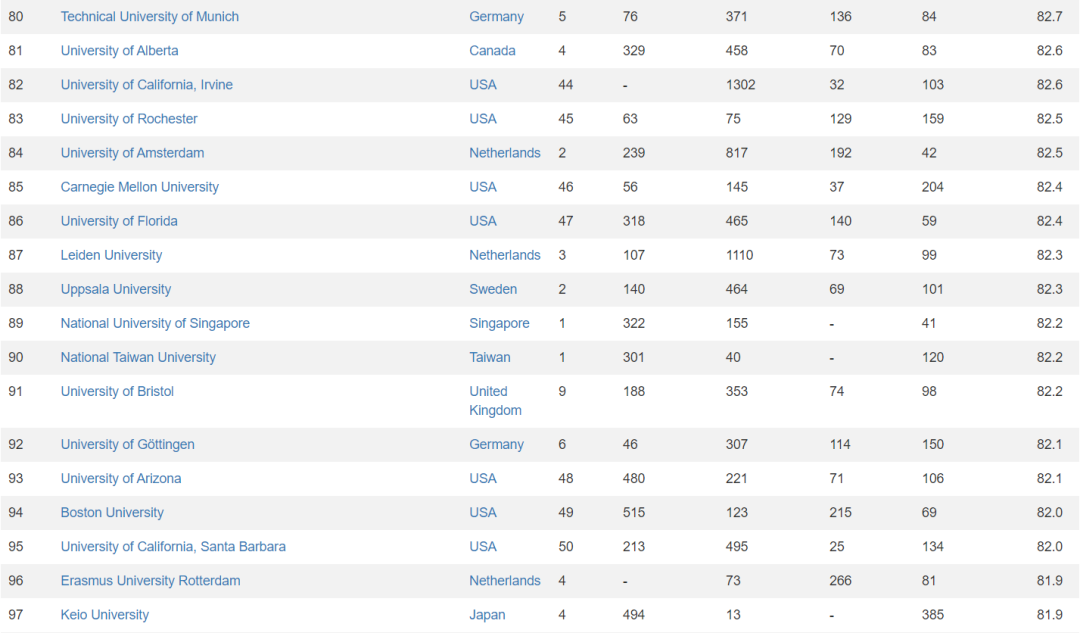
Task: Open the Leiden University page
Action: pyautogui.click(x=111, y=255)
